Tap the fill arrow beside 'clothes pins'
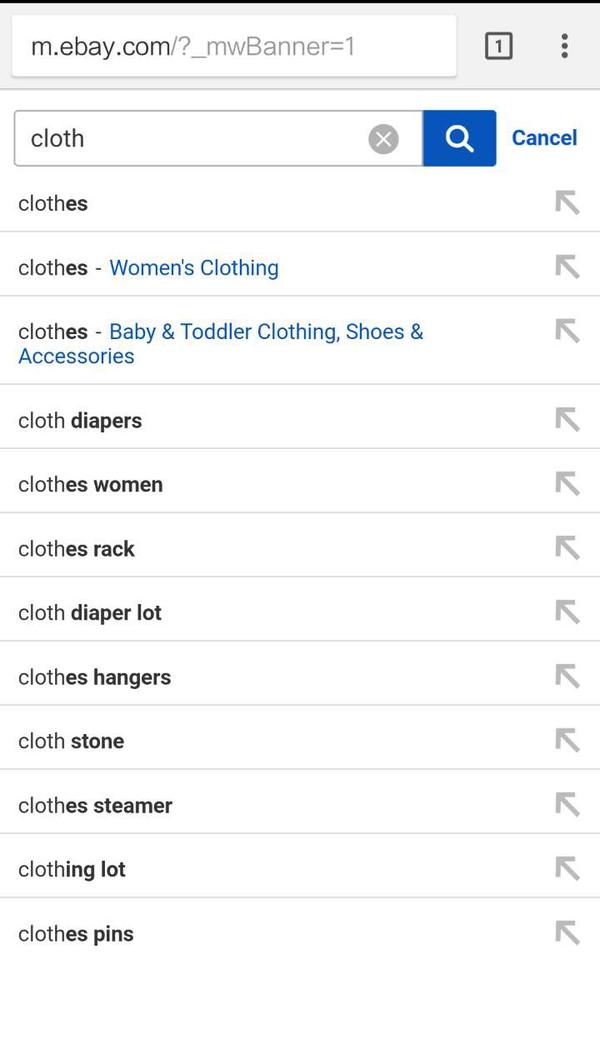Screen dimensions: 600x1039 tap(568, 934)
